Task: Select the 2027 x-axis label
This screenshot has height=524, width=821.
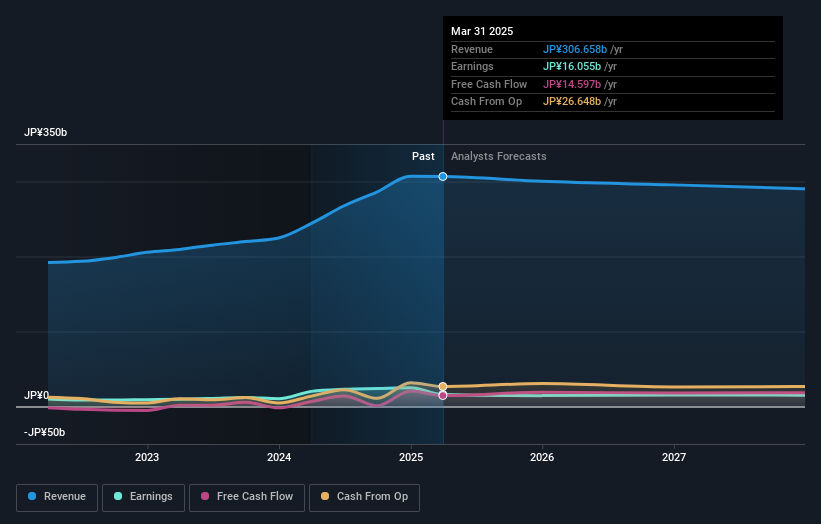Action: click(x=674, y=457)
